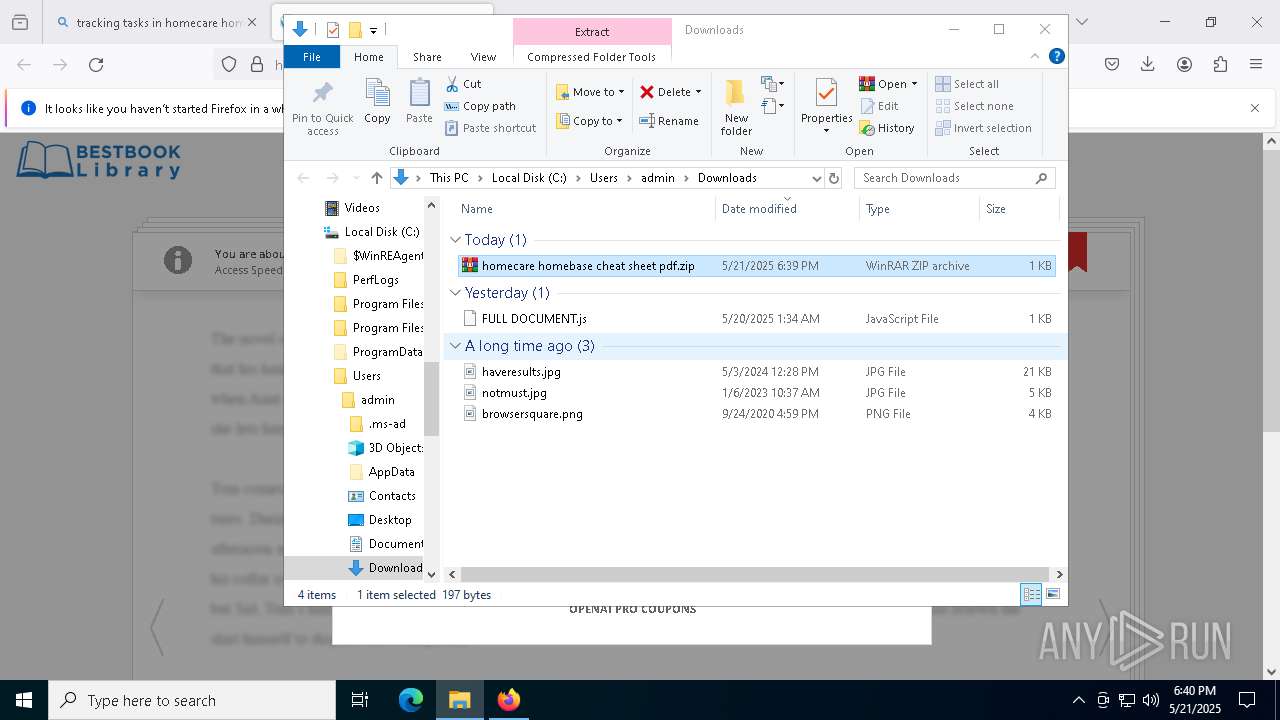The image size is (1280, 720).
Task: Click the Copy icon in Clipboard group
Action: [377, 101]
